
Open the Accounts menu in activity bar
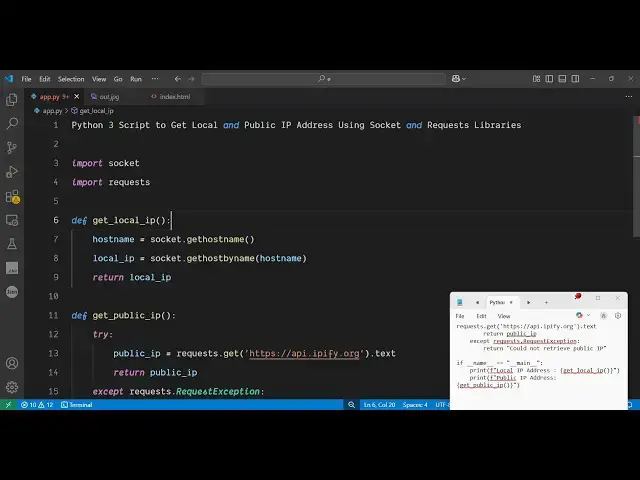tap(12, 363)
